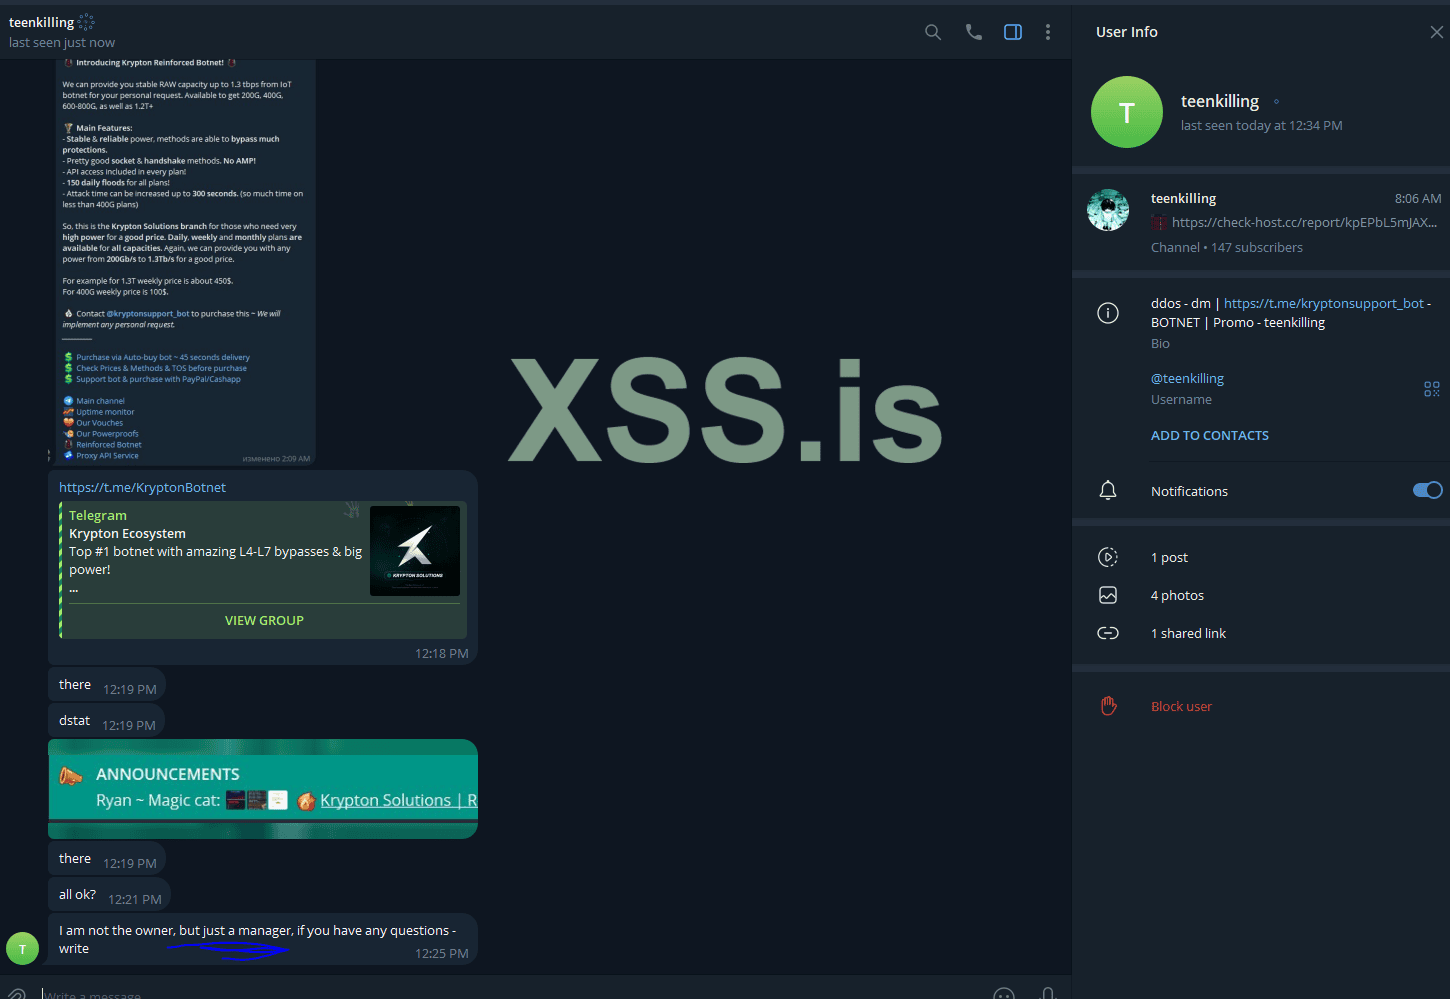Open the Krypton Solutions link in Announcements
Image resolution: width=1450 pixels, height=999 pixels.
pos(398,800)
